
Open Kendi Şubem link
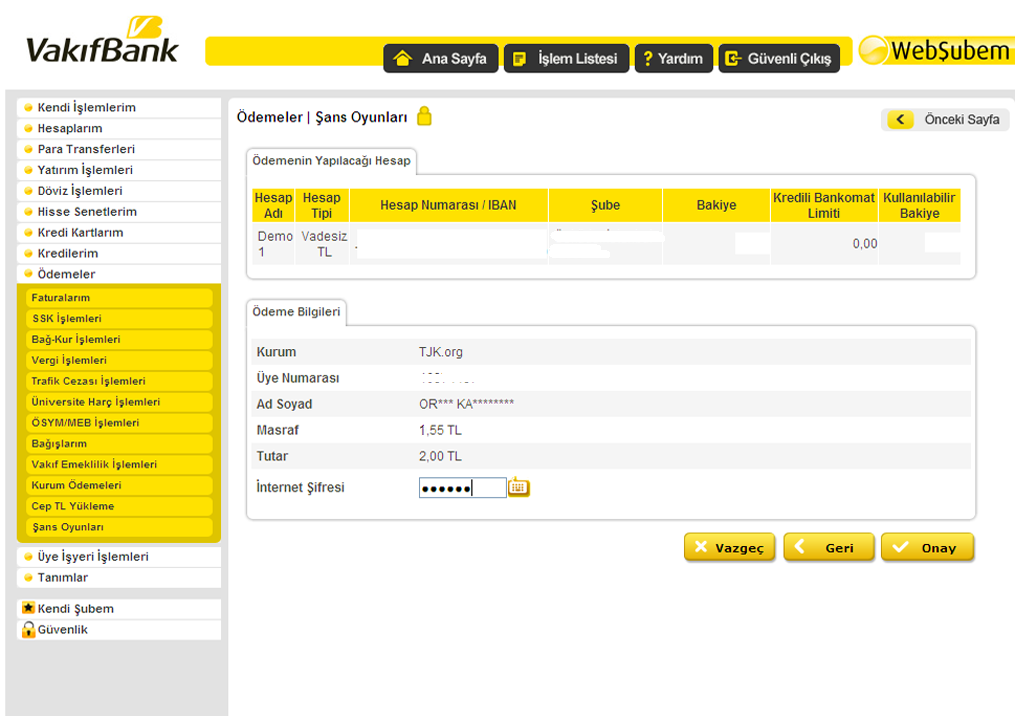[118, 609]
